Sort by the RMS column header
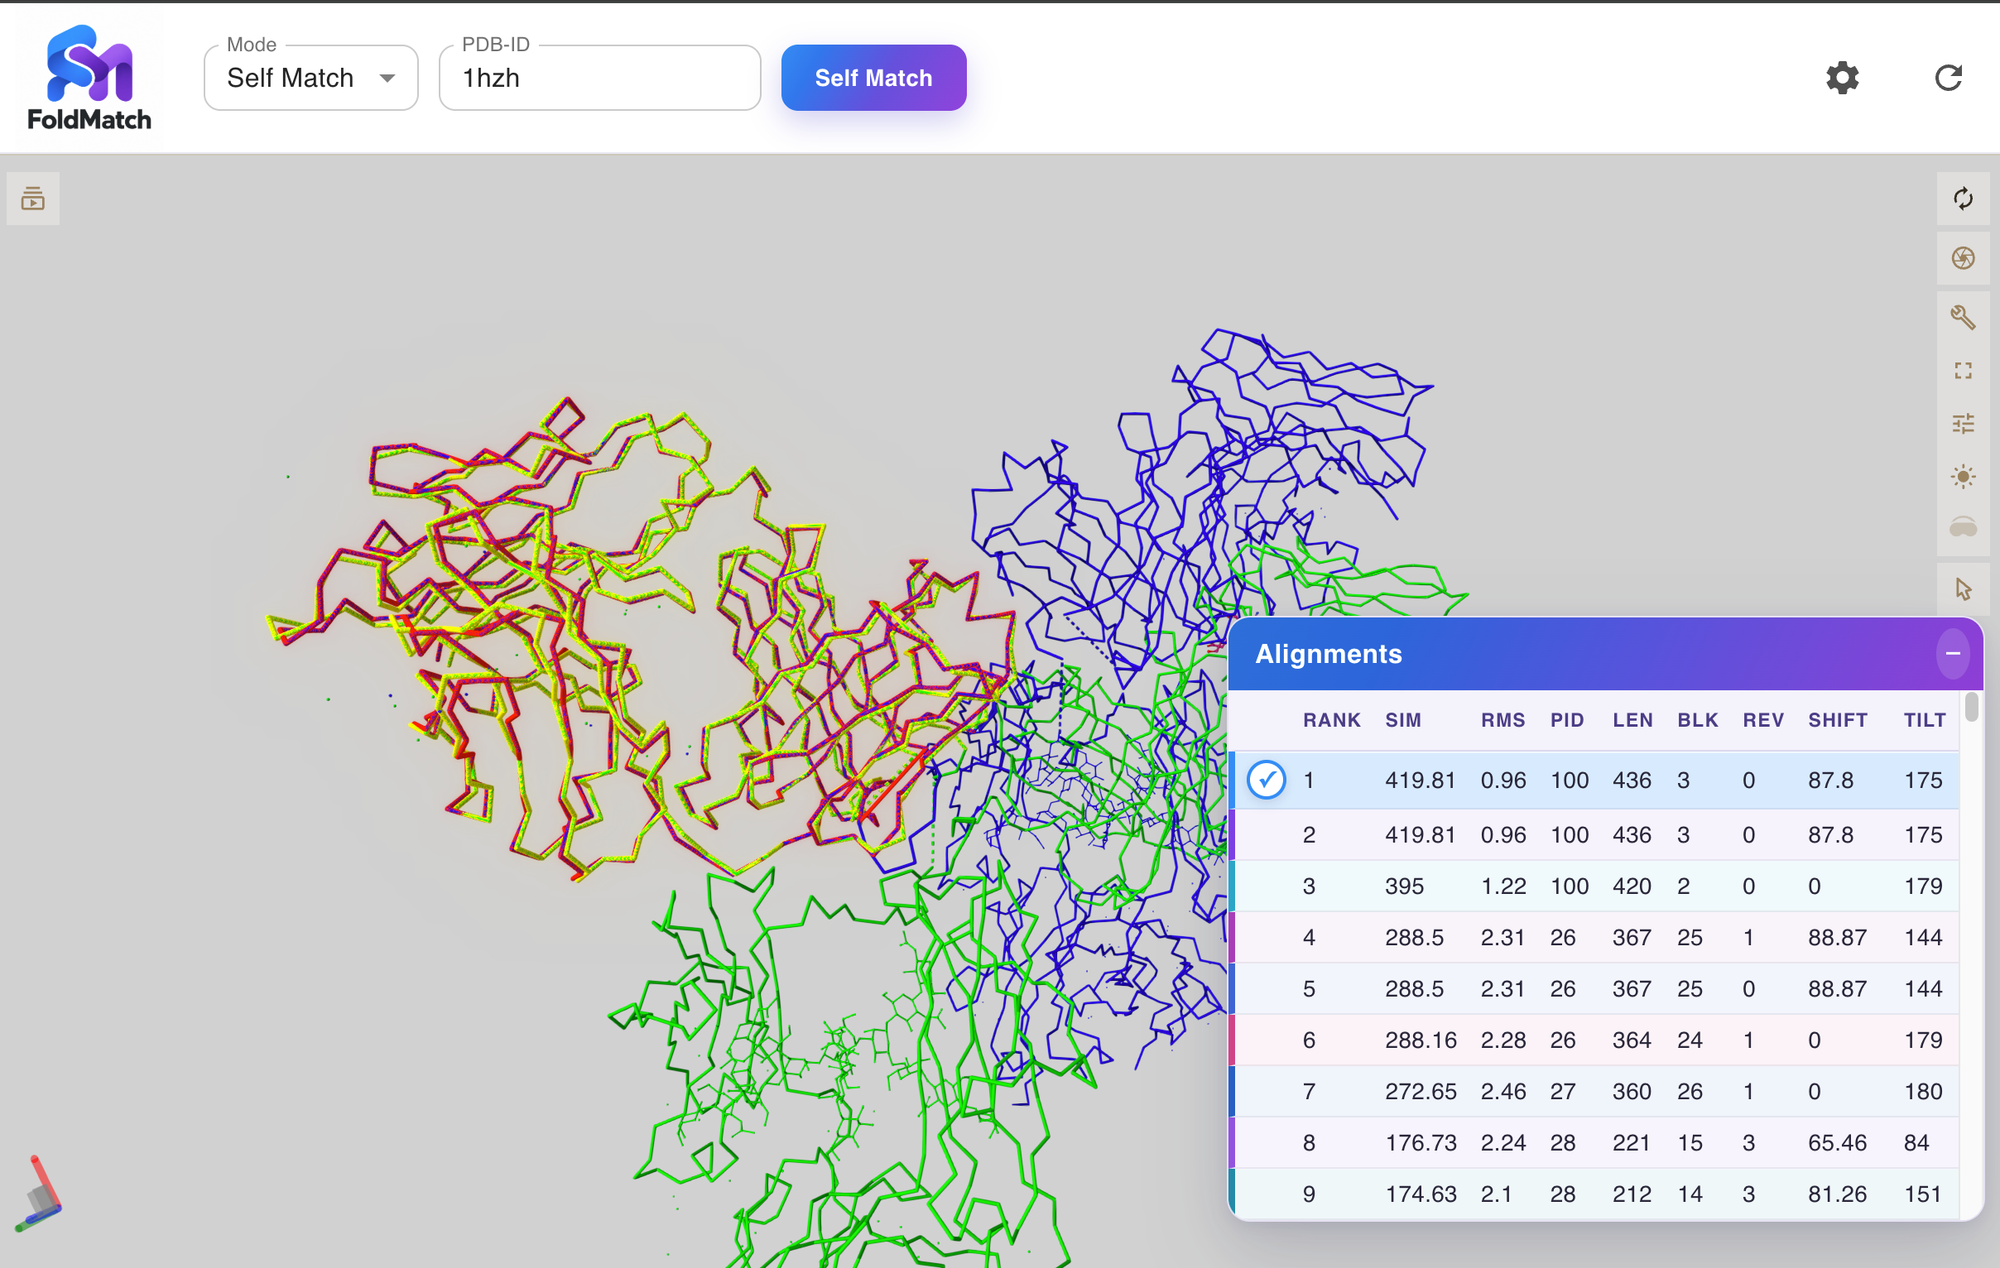Viewport: 2000px width, 1268px height. pyautogui.click(x=1503, y=720)
